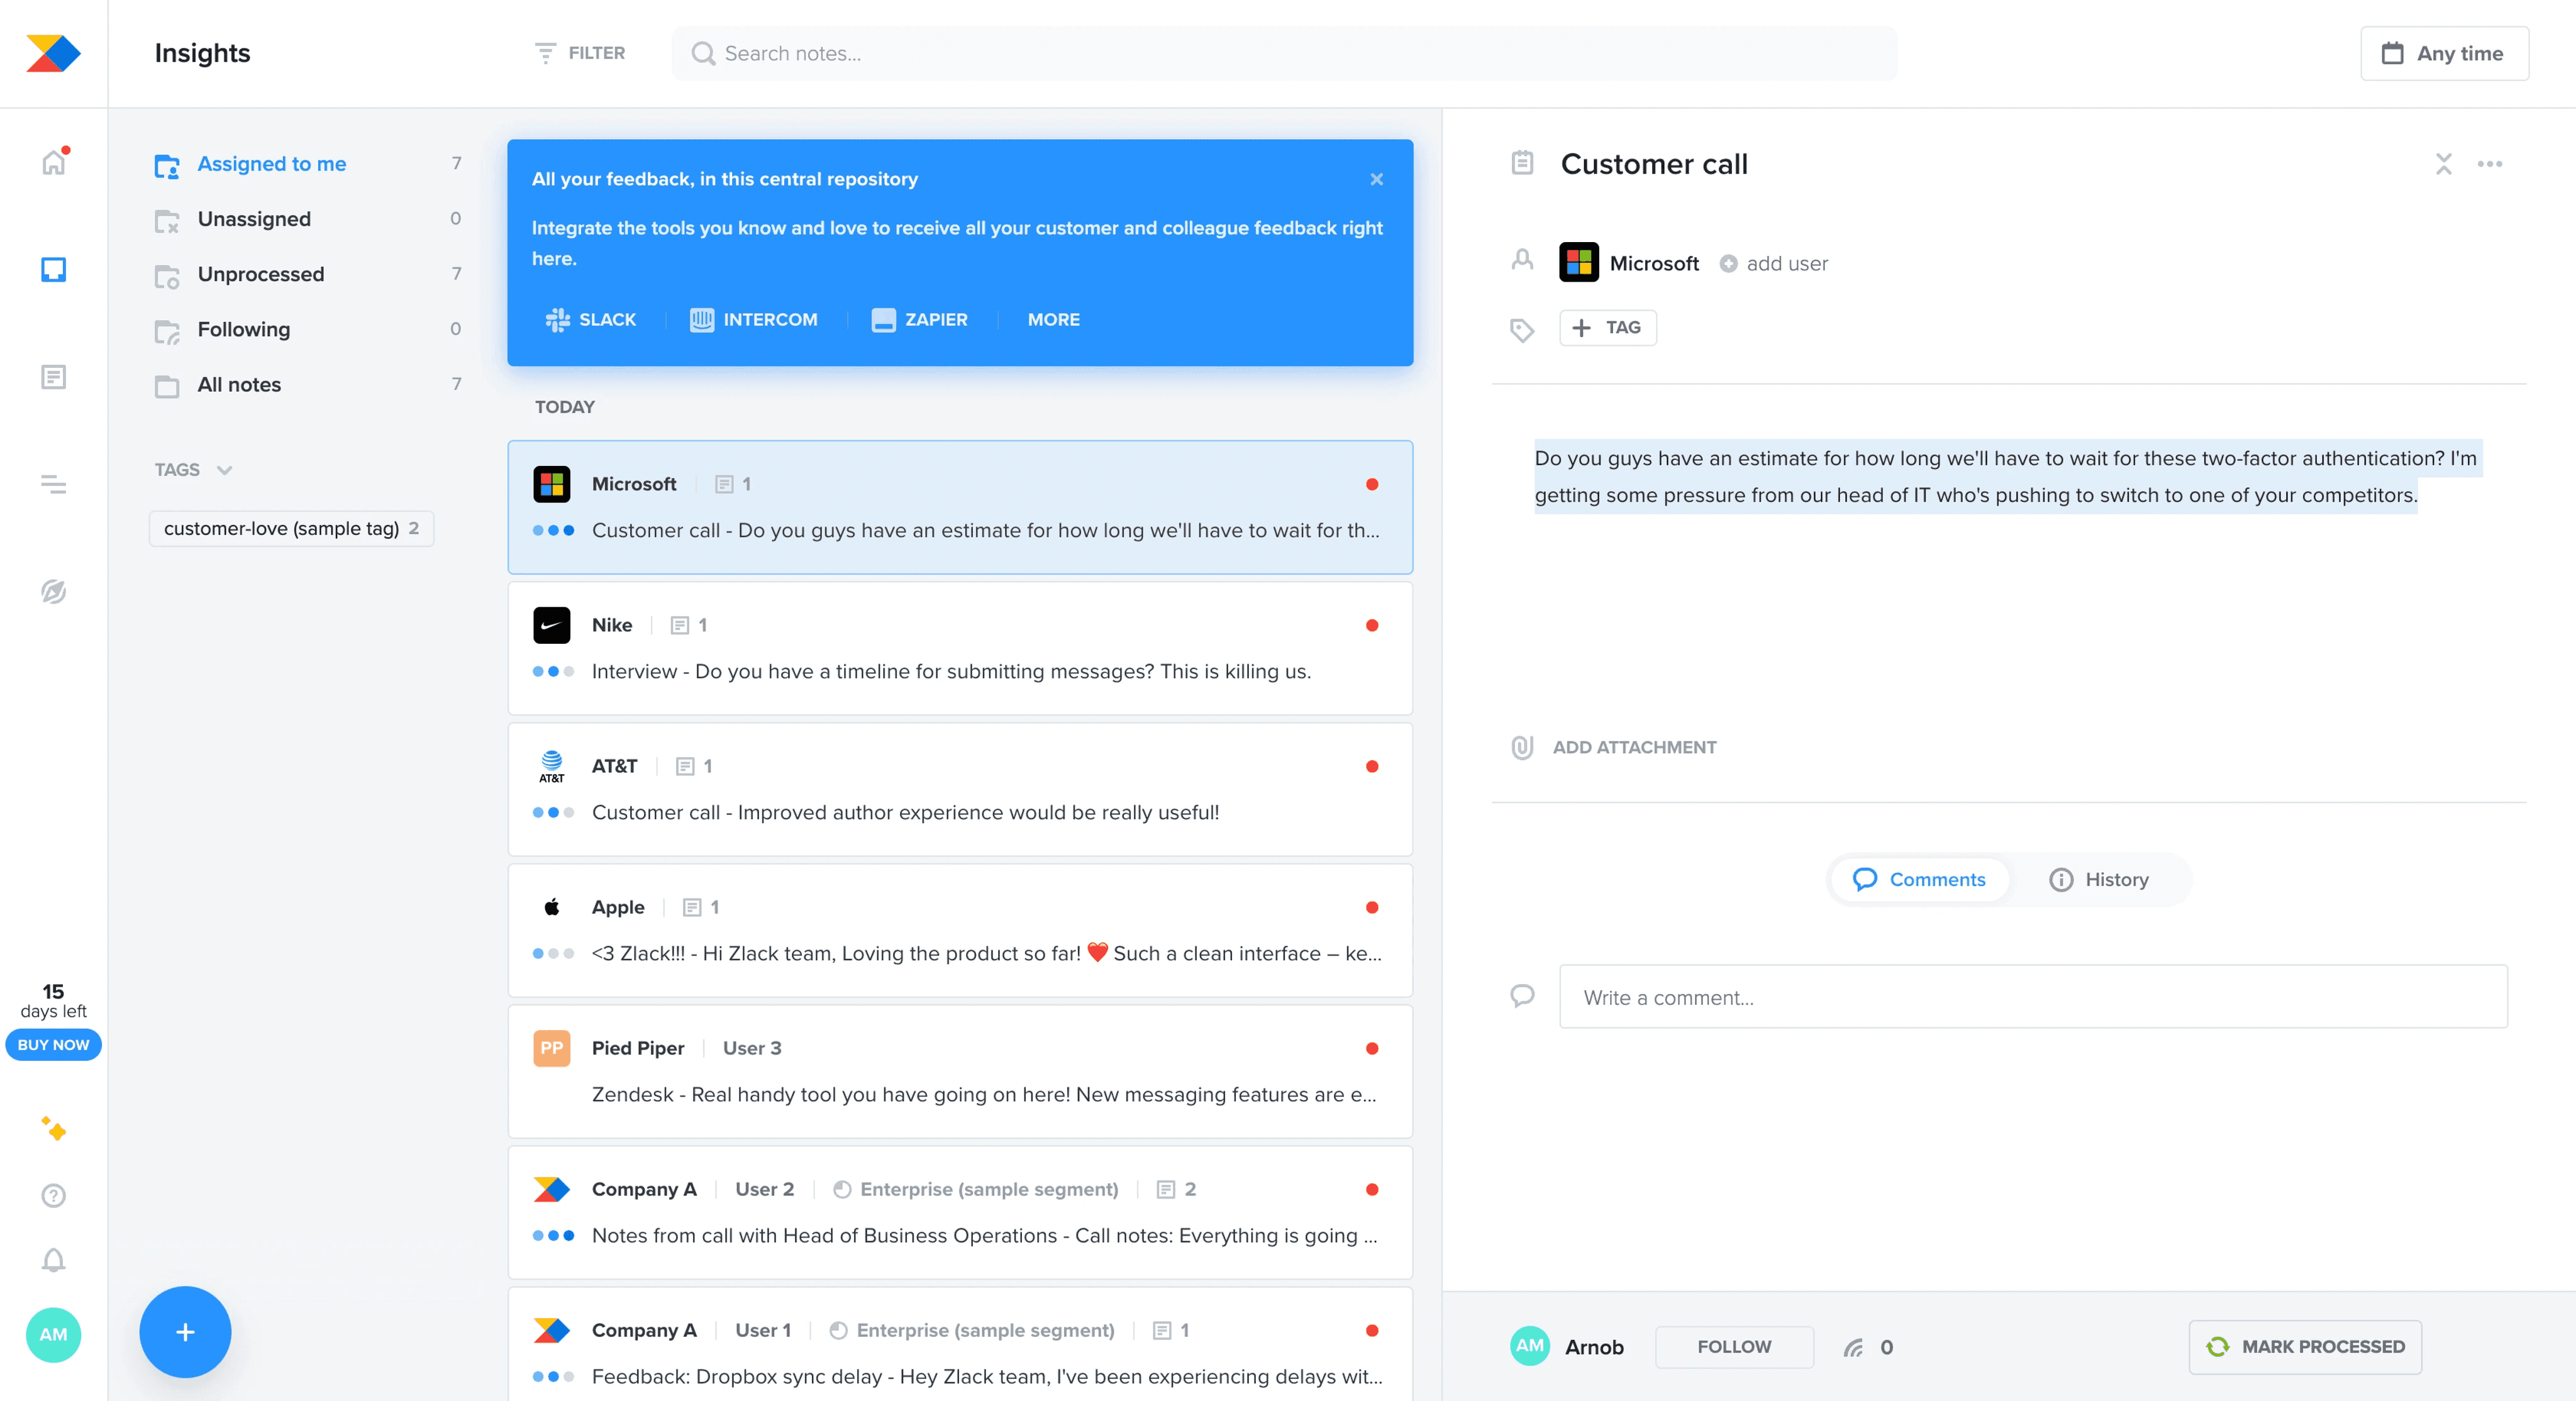Image resolution: width=2576 pixels, height=1401 pixels.
Task: Toggle FOLLOW on this note
Action: (x=1733, y=1346)
